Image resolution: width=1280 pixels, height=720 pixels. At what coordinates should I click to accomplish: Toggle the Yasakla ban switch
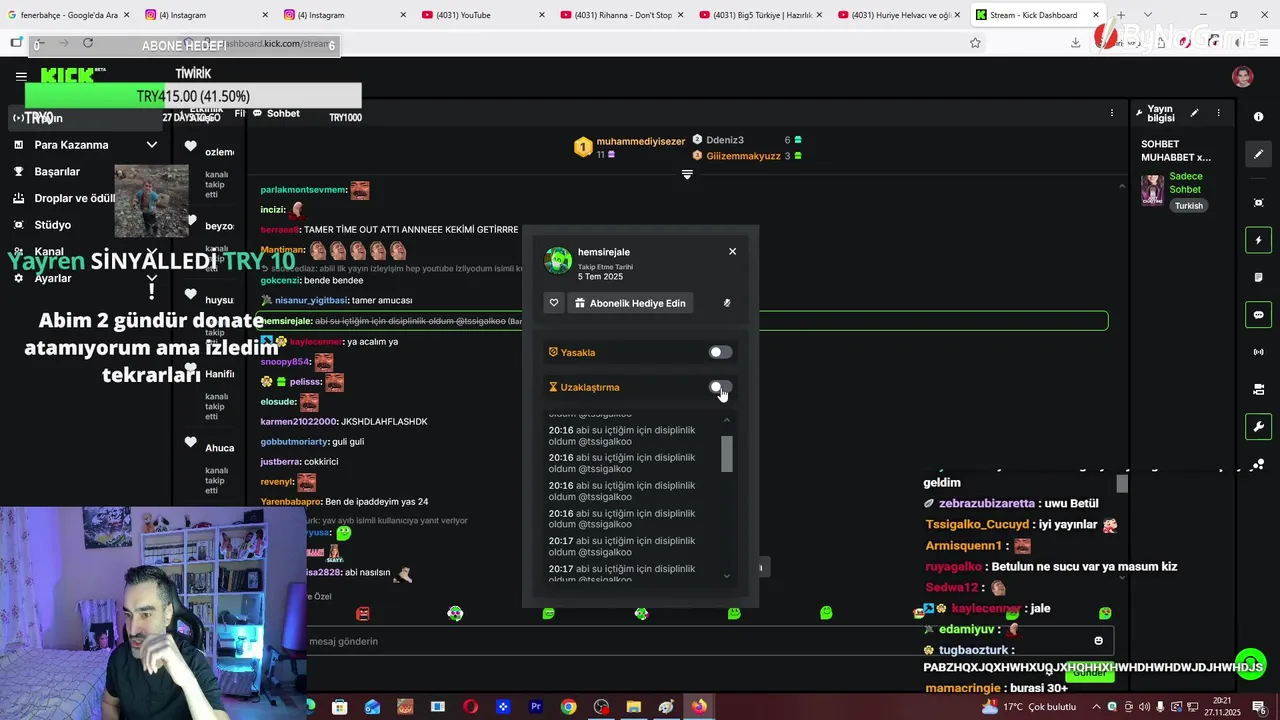click(x=720, y=352)
